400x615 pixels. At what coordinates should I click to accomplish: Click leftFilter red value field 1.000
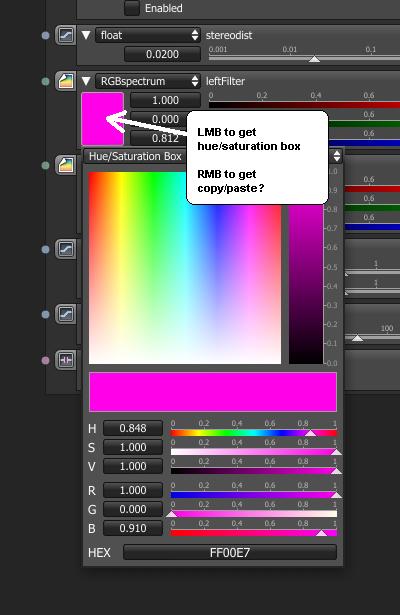point(165,100)
